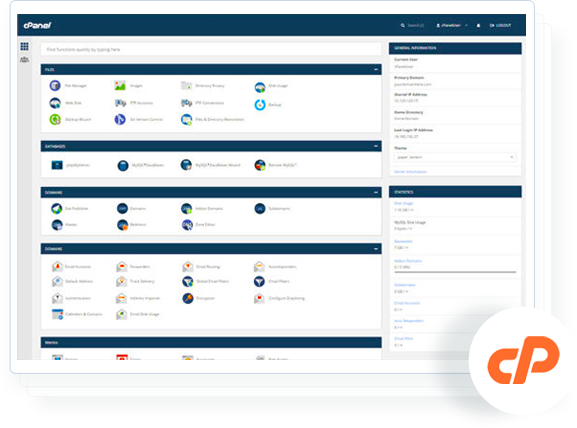The height and width of the screenshot is (428, 577).
Task: Open MySQL Databases icon
Action: point(123,166)
